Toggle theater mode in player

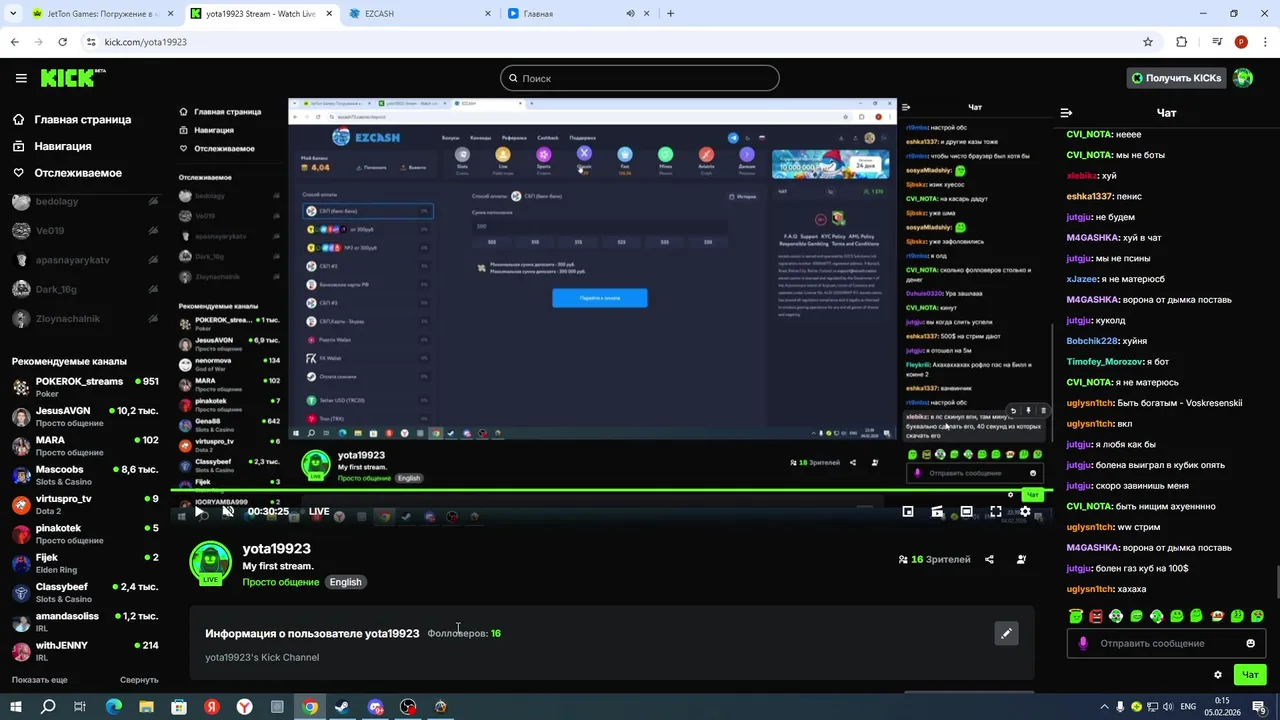coord(967,511)
